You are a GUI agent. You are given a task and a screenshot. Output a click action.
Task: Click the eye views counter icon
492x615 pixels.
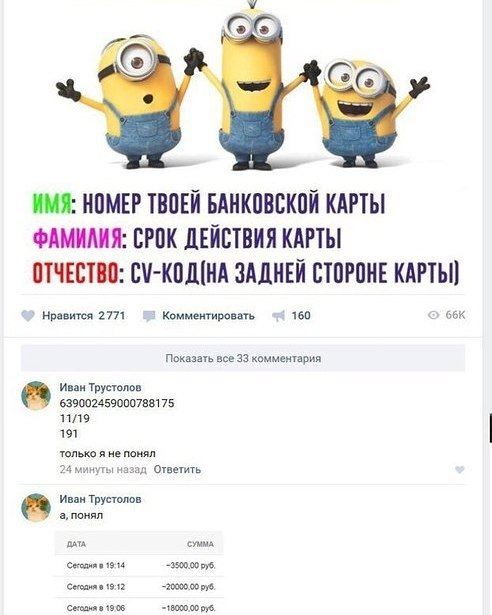tap(433, 315)
